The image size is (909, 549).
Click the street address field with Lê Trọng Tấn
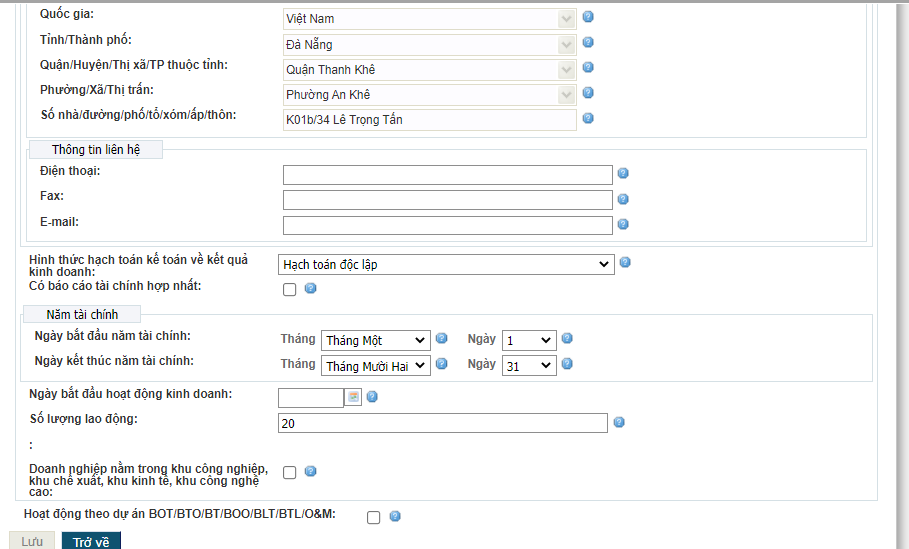click(430, 120)
